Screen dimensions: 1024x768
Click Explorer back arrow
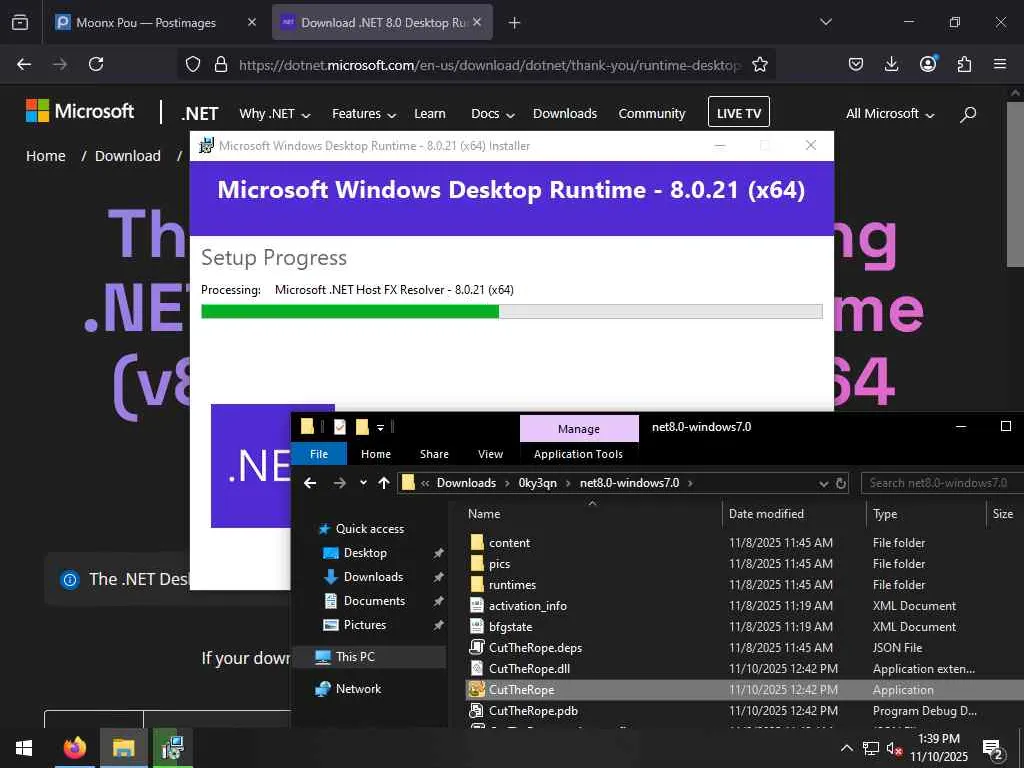coord(310,483)
